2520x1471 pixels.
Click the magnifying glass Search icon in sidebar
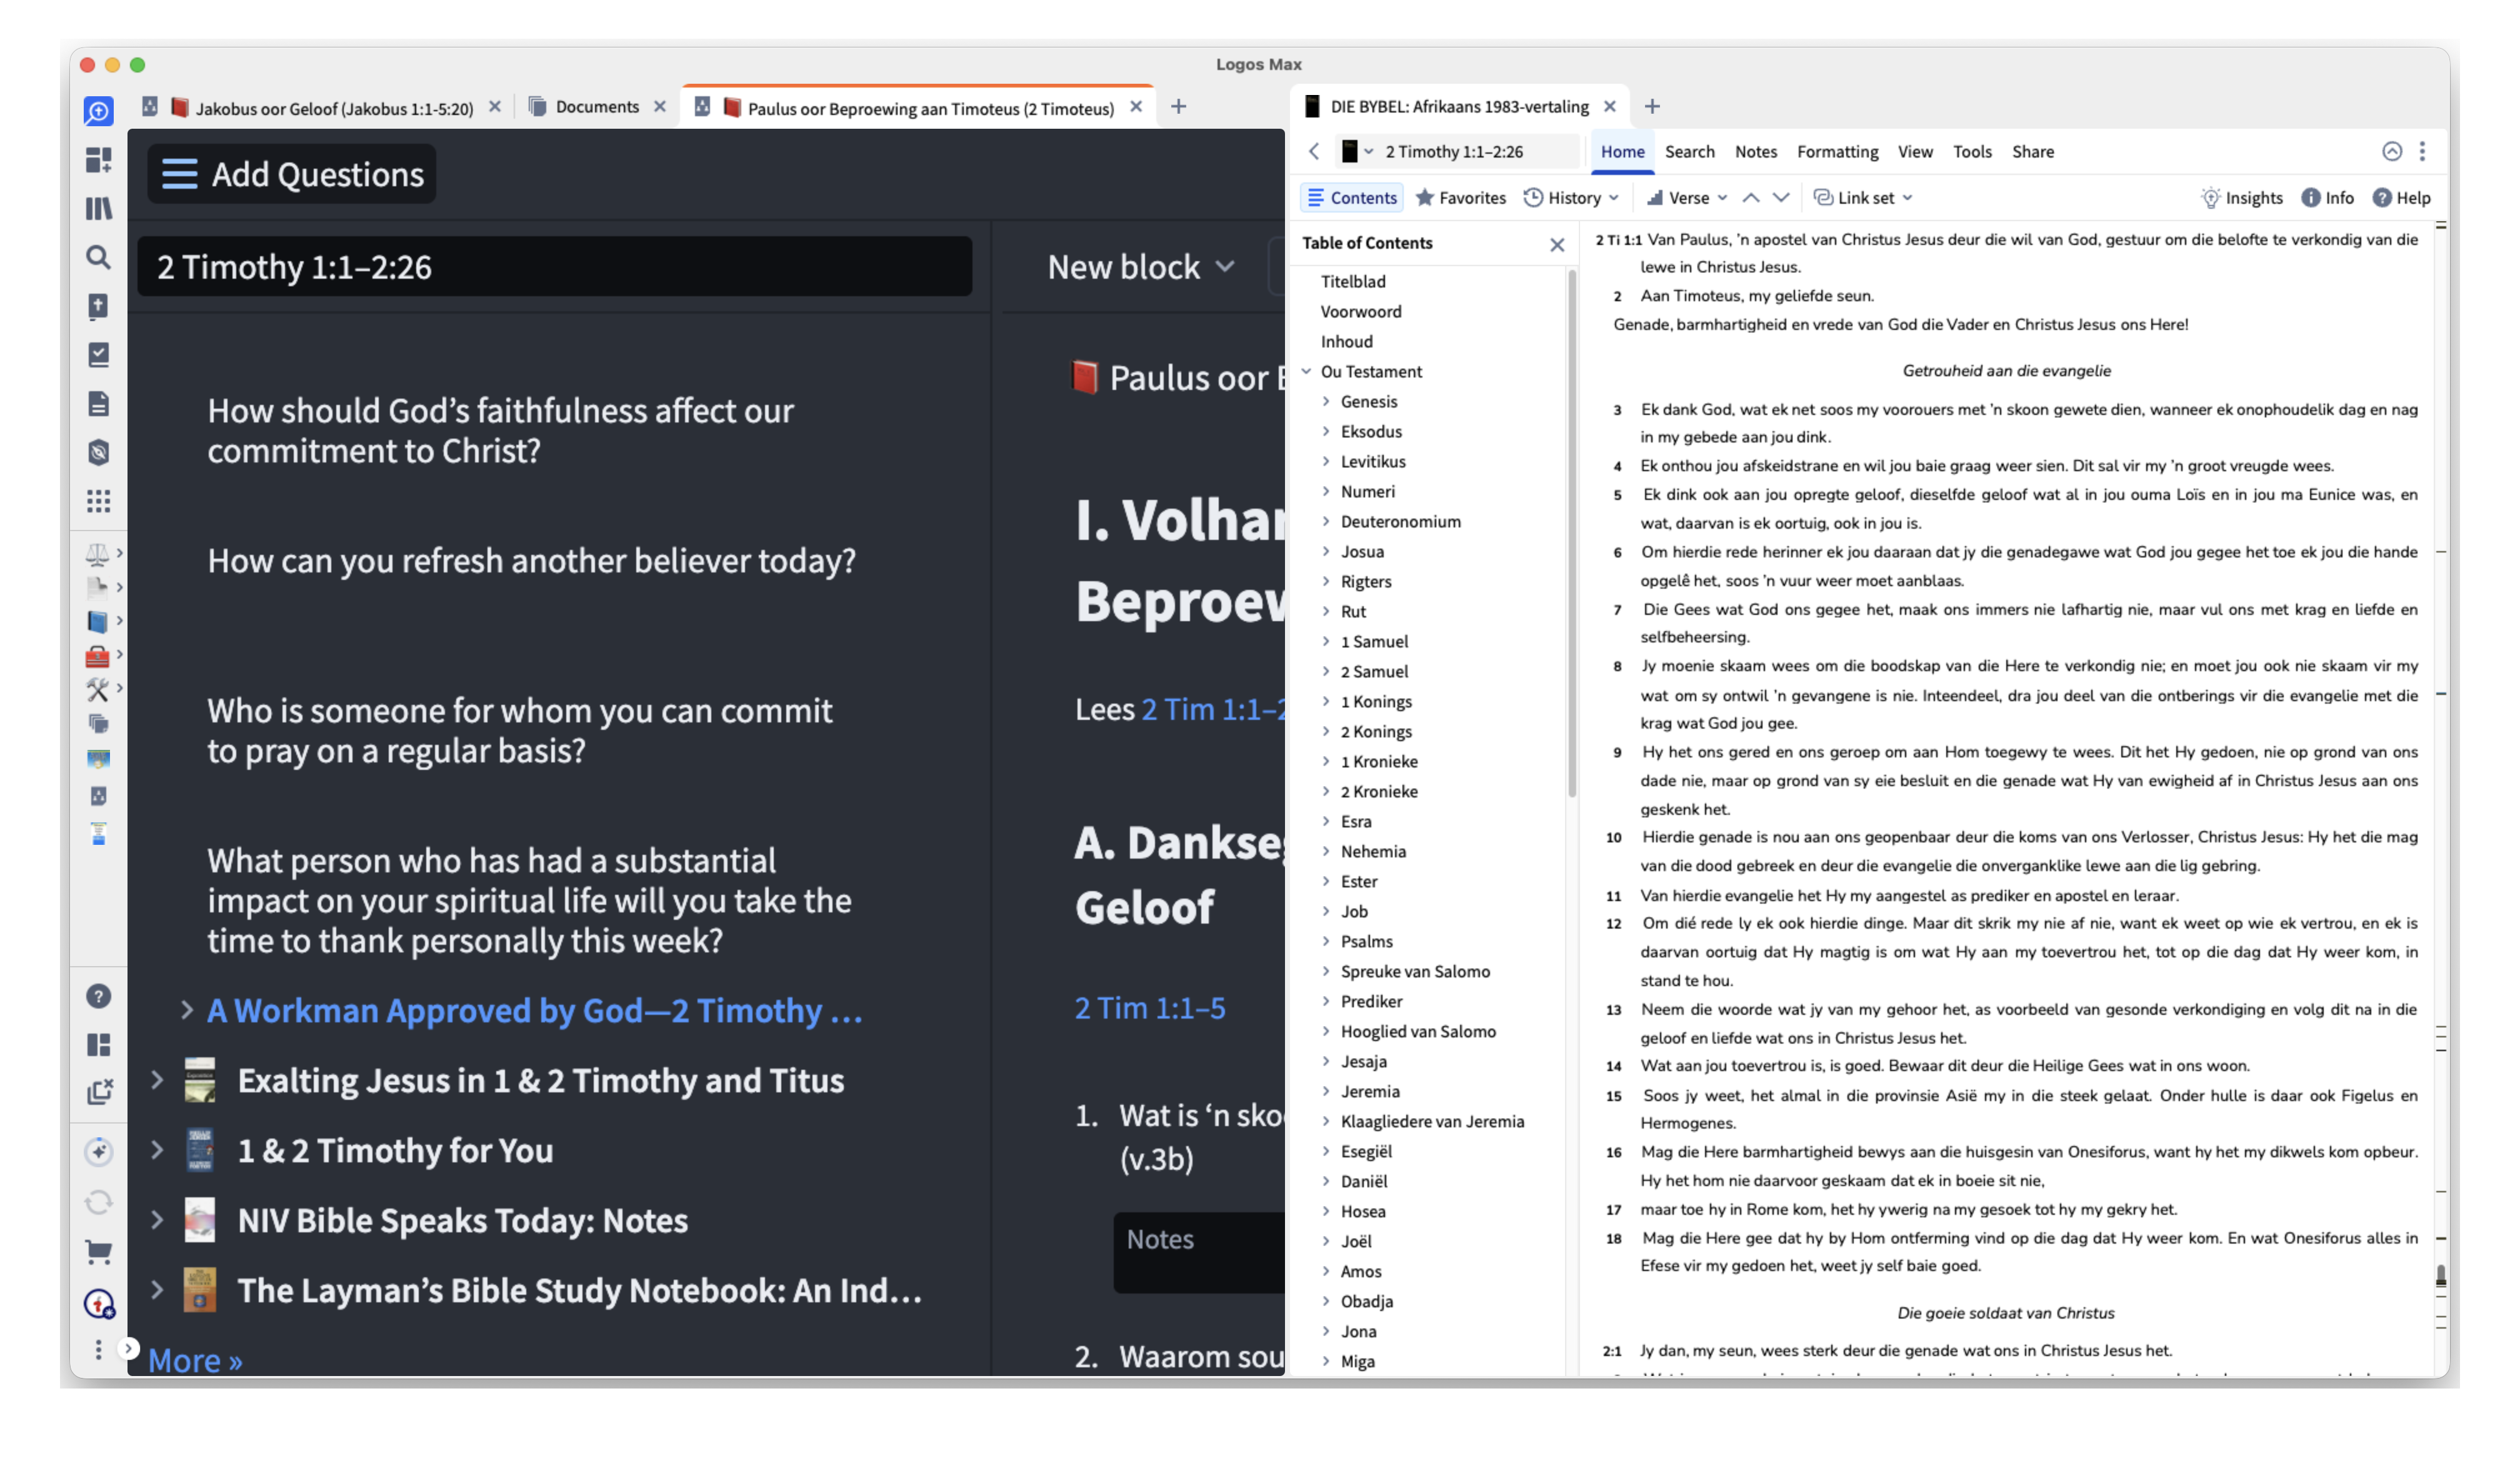98,257
